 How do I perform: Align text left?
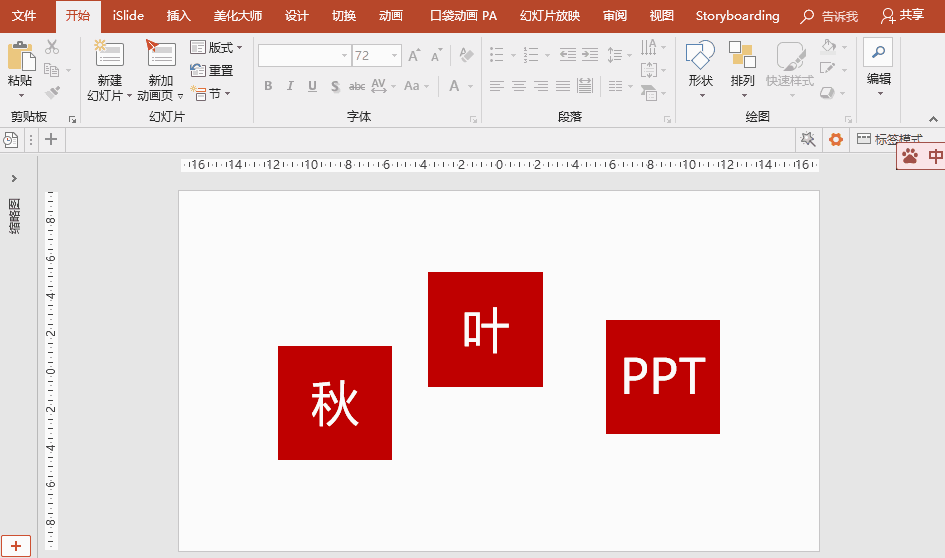[x=497, y=86]
